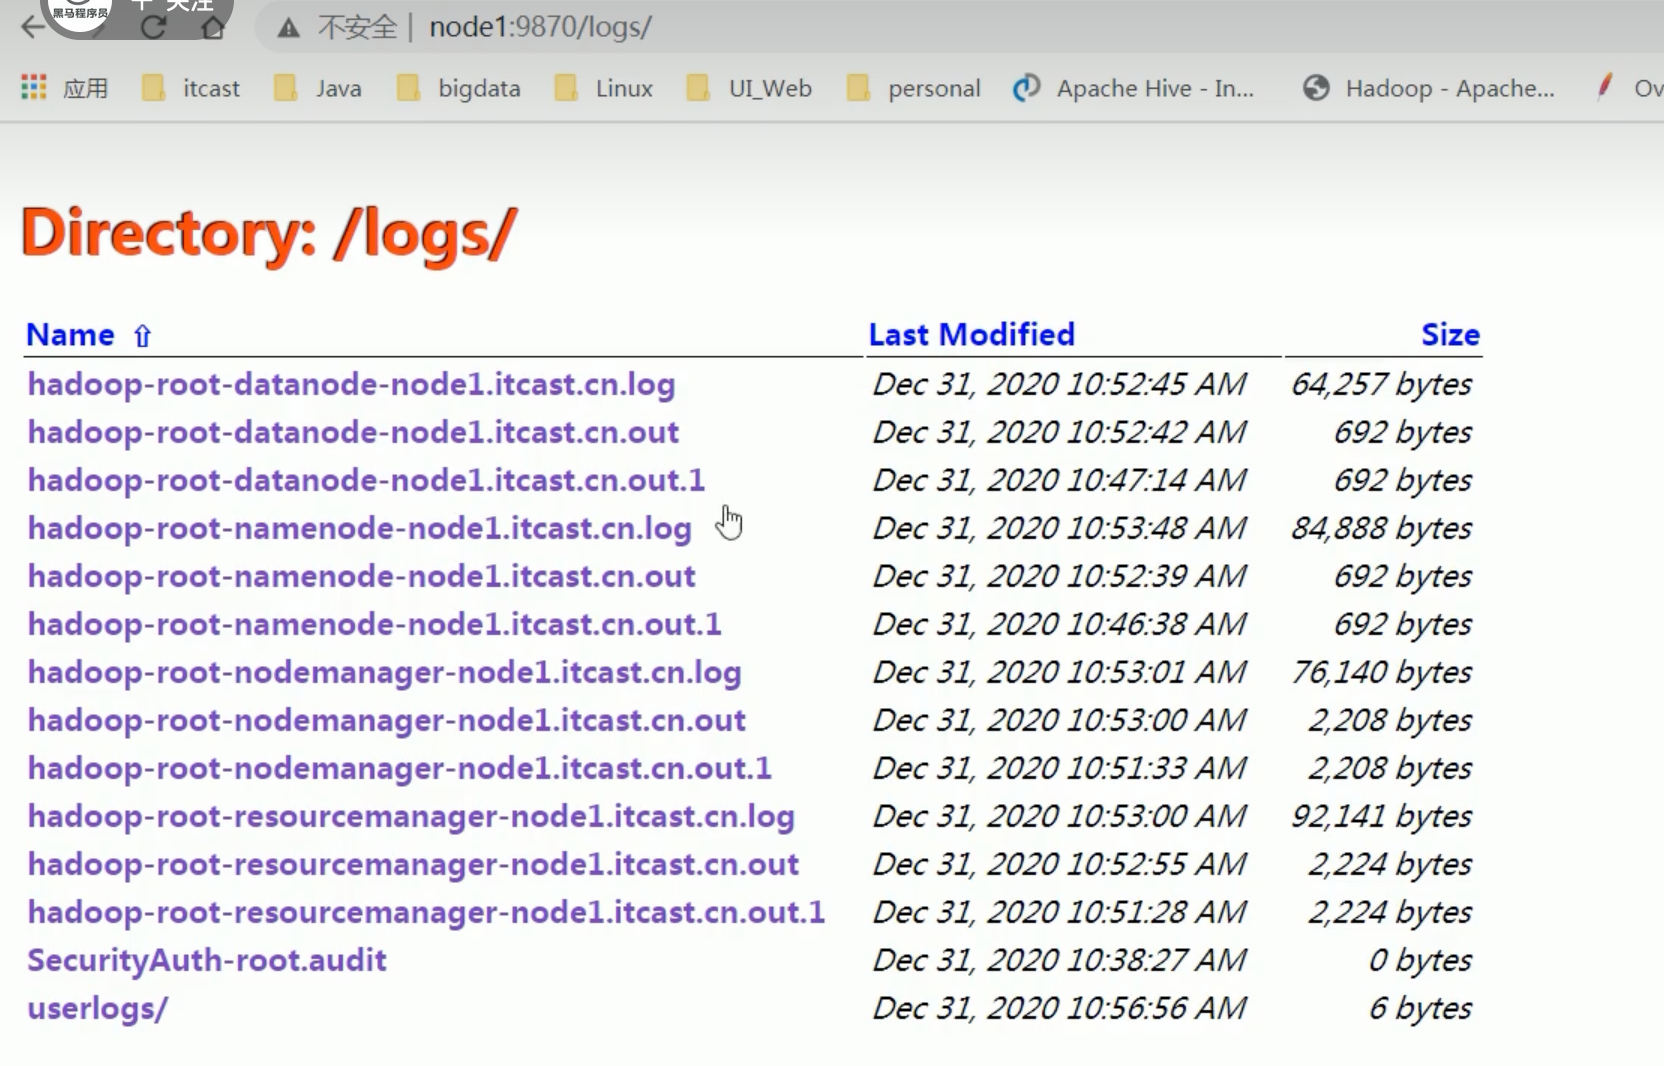Click timestamp Dec 31, 2020 10:47:14 AM
The width and height of the screenshot is (1664, 1066).
point(1059,480)
